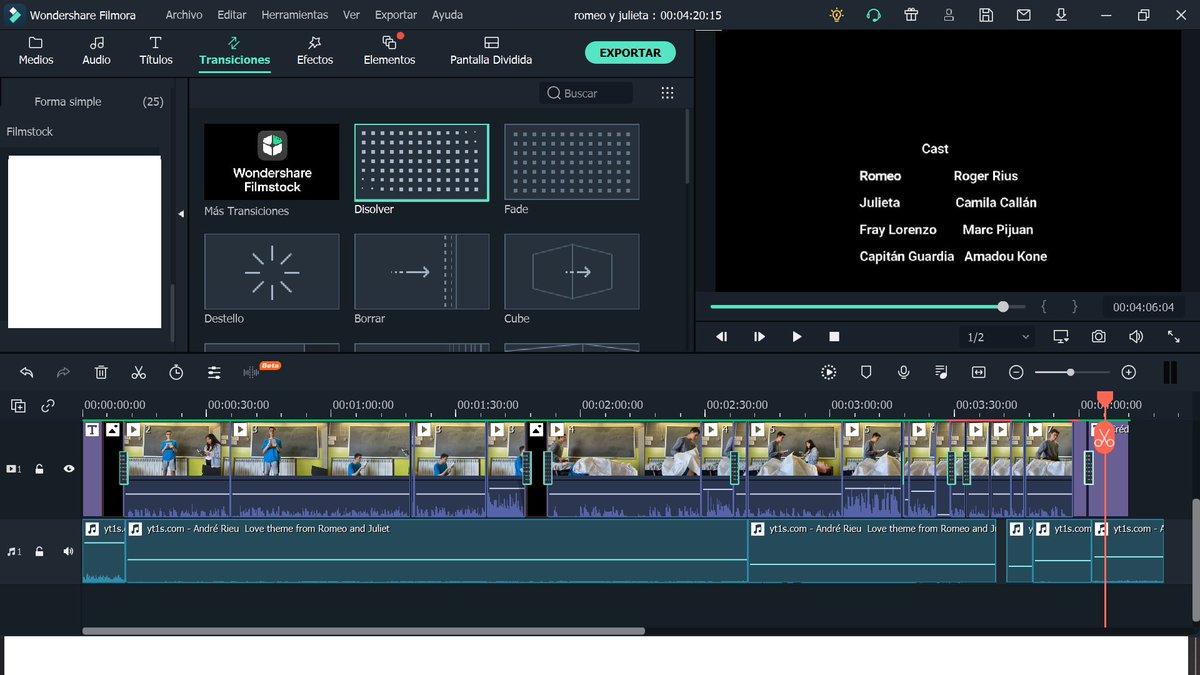1200x675 pixels.
Task: Click the Buscar search field
Action: click(586, 93)
